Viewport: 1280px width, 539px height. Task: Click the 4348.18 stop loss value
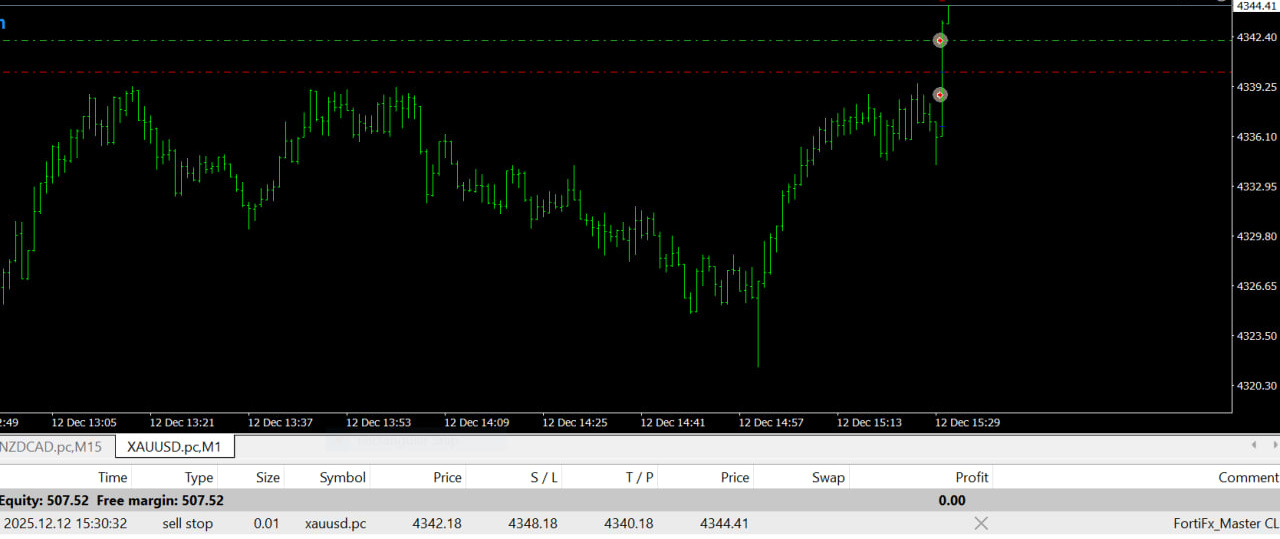tap(533, 523)
